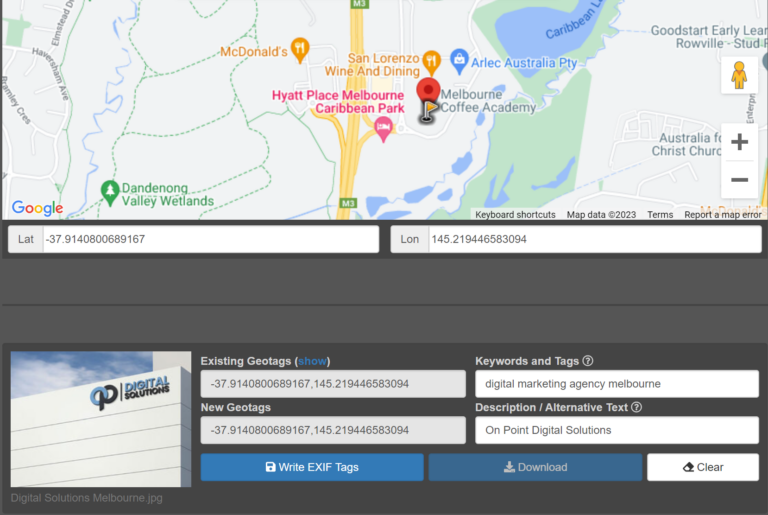Click the New Geotags field
The height and width of the screenshot is (515, 768).
[333, 430]
